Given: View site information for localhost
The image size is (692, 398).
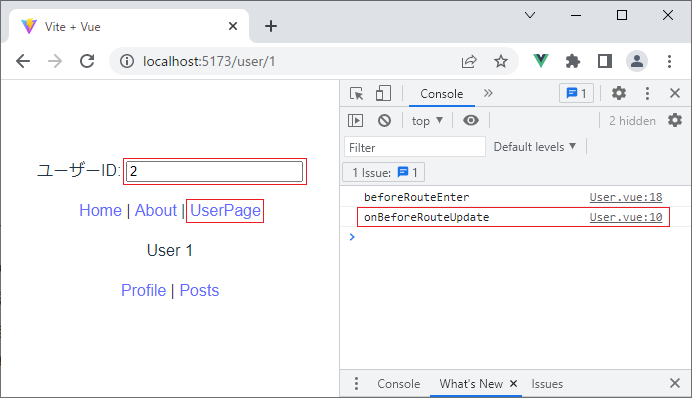Looking at the screenshot, I should coord(127,61).
